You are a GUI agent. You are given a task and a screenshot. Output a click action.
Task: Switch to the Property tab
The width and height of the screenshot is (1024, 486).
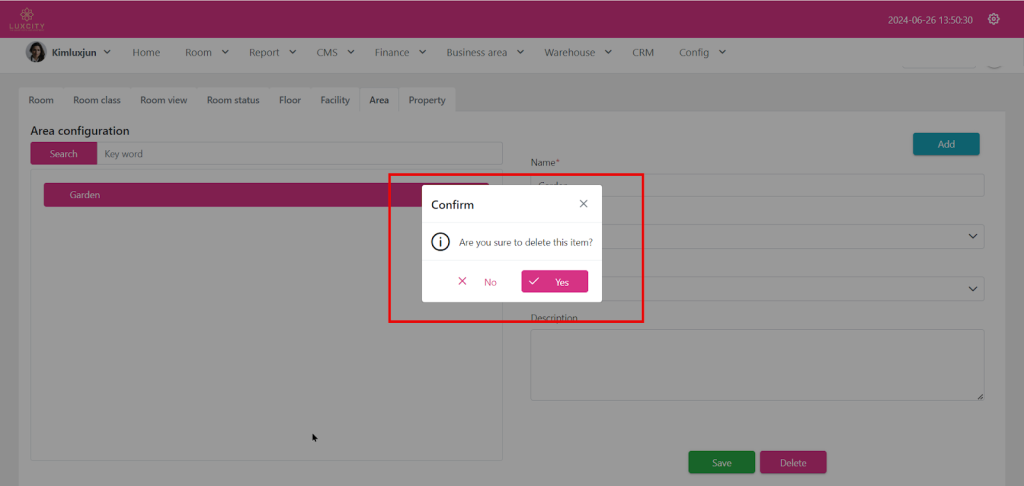[x=427, y=100]
